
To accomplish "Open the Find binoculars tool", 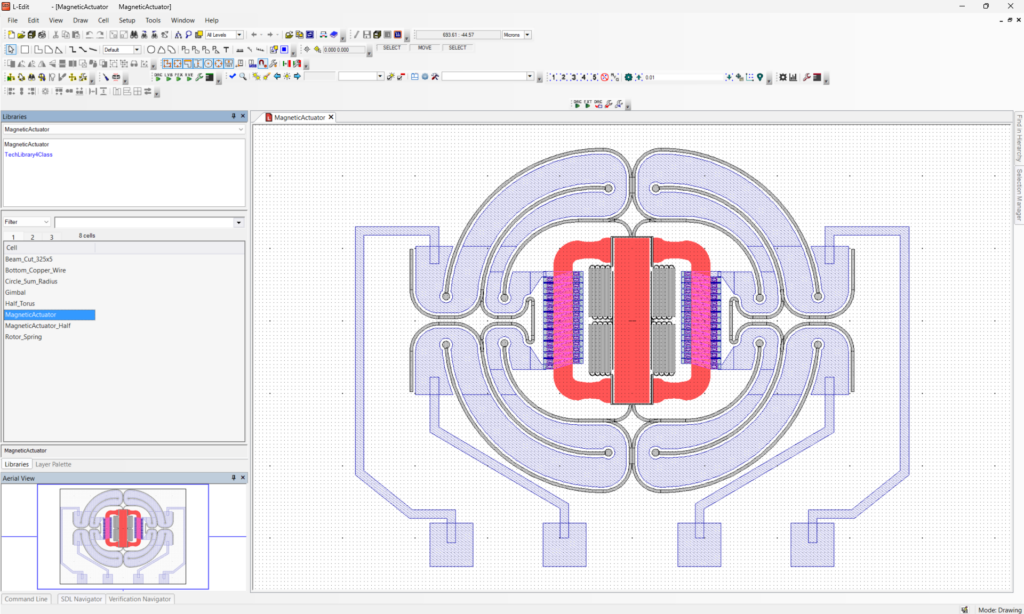I will (136, 34).
